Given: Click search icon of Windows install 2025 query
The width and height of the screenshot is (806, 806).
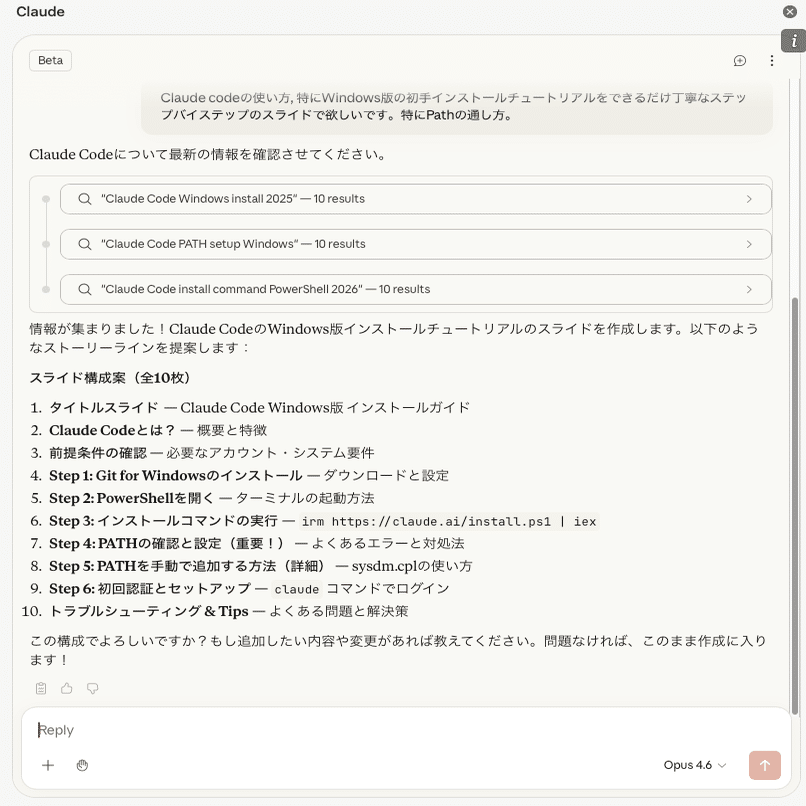Looking at the screenshot, I should [85, 199].
